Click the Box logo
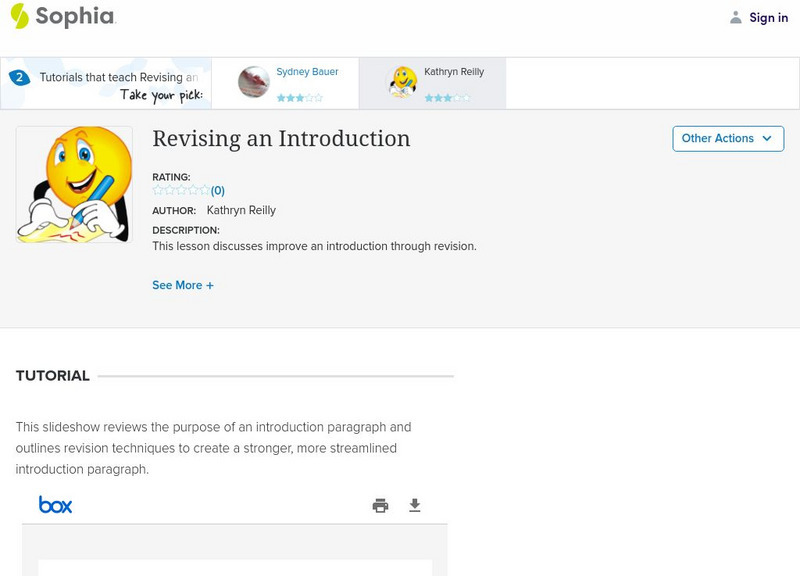800x576 pixels. (x=56, y=505)
